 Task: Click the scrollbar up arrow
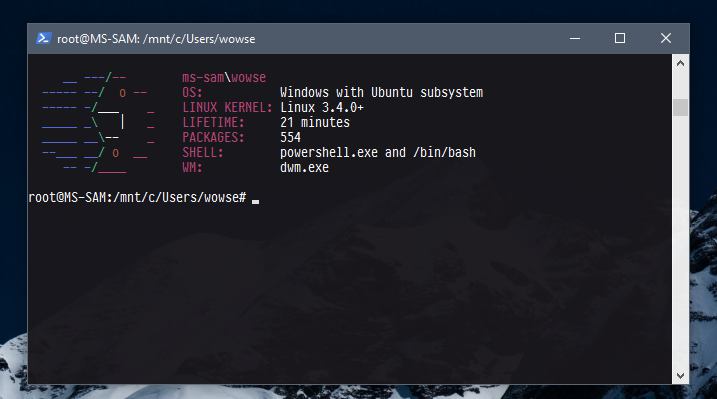click(680, 63)
